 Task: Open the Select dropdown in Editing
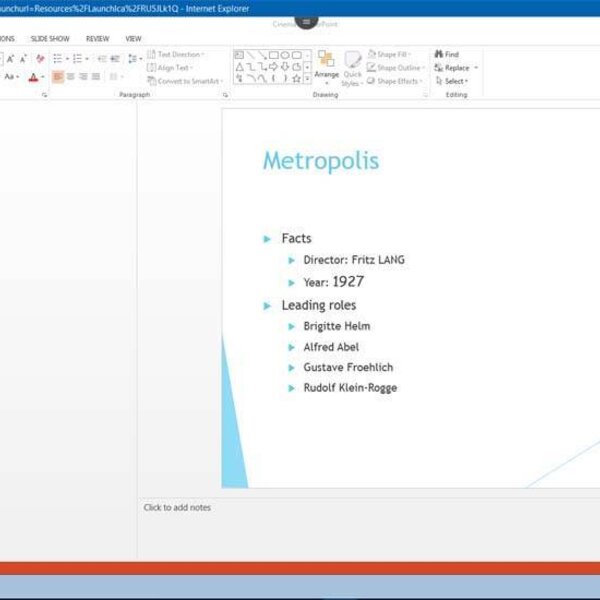point(452,81)
